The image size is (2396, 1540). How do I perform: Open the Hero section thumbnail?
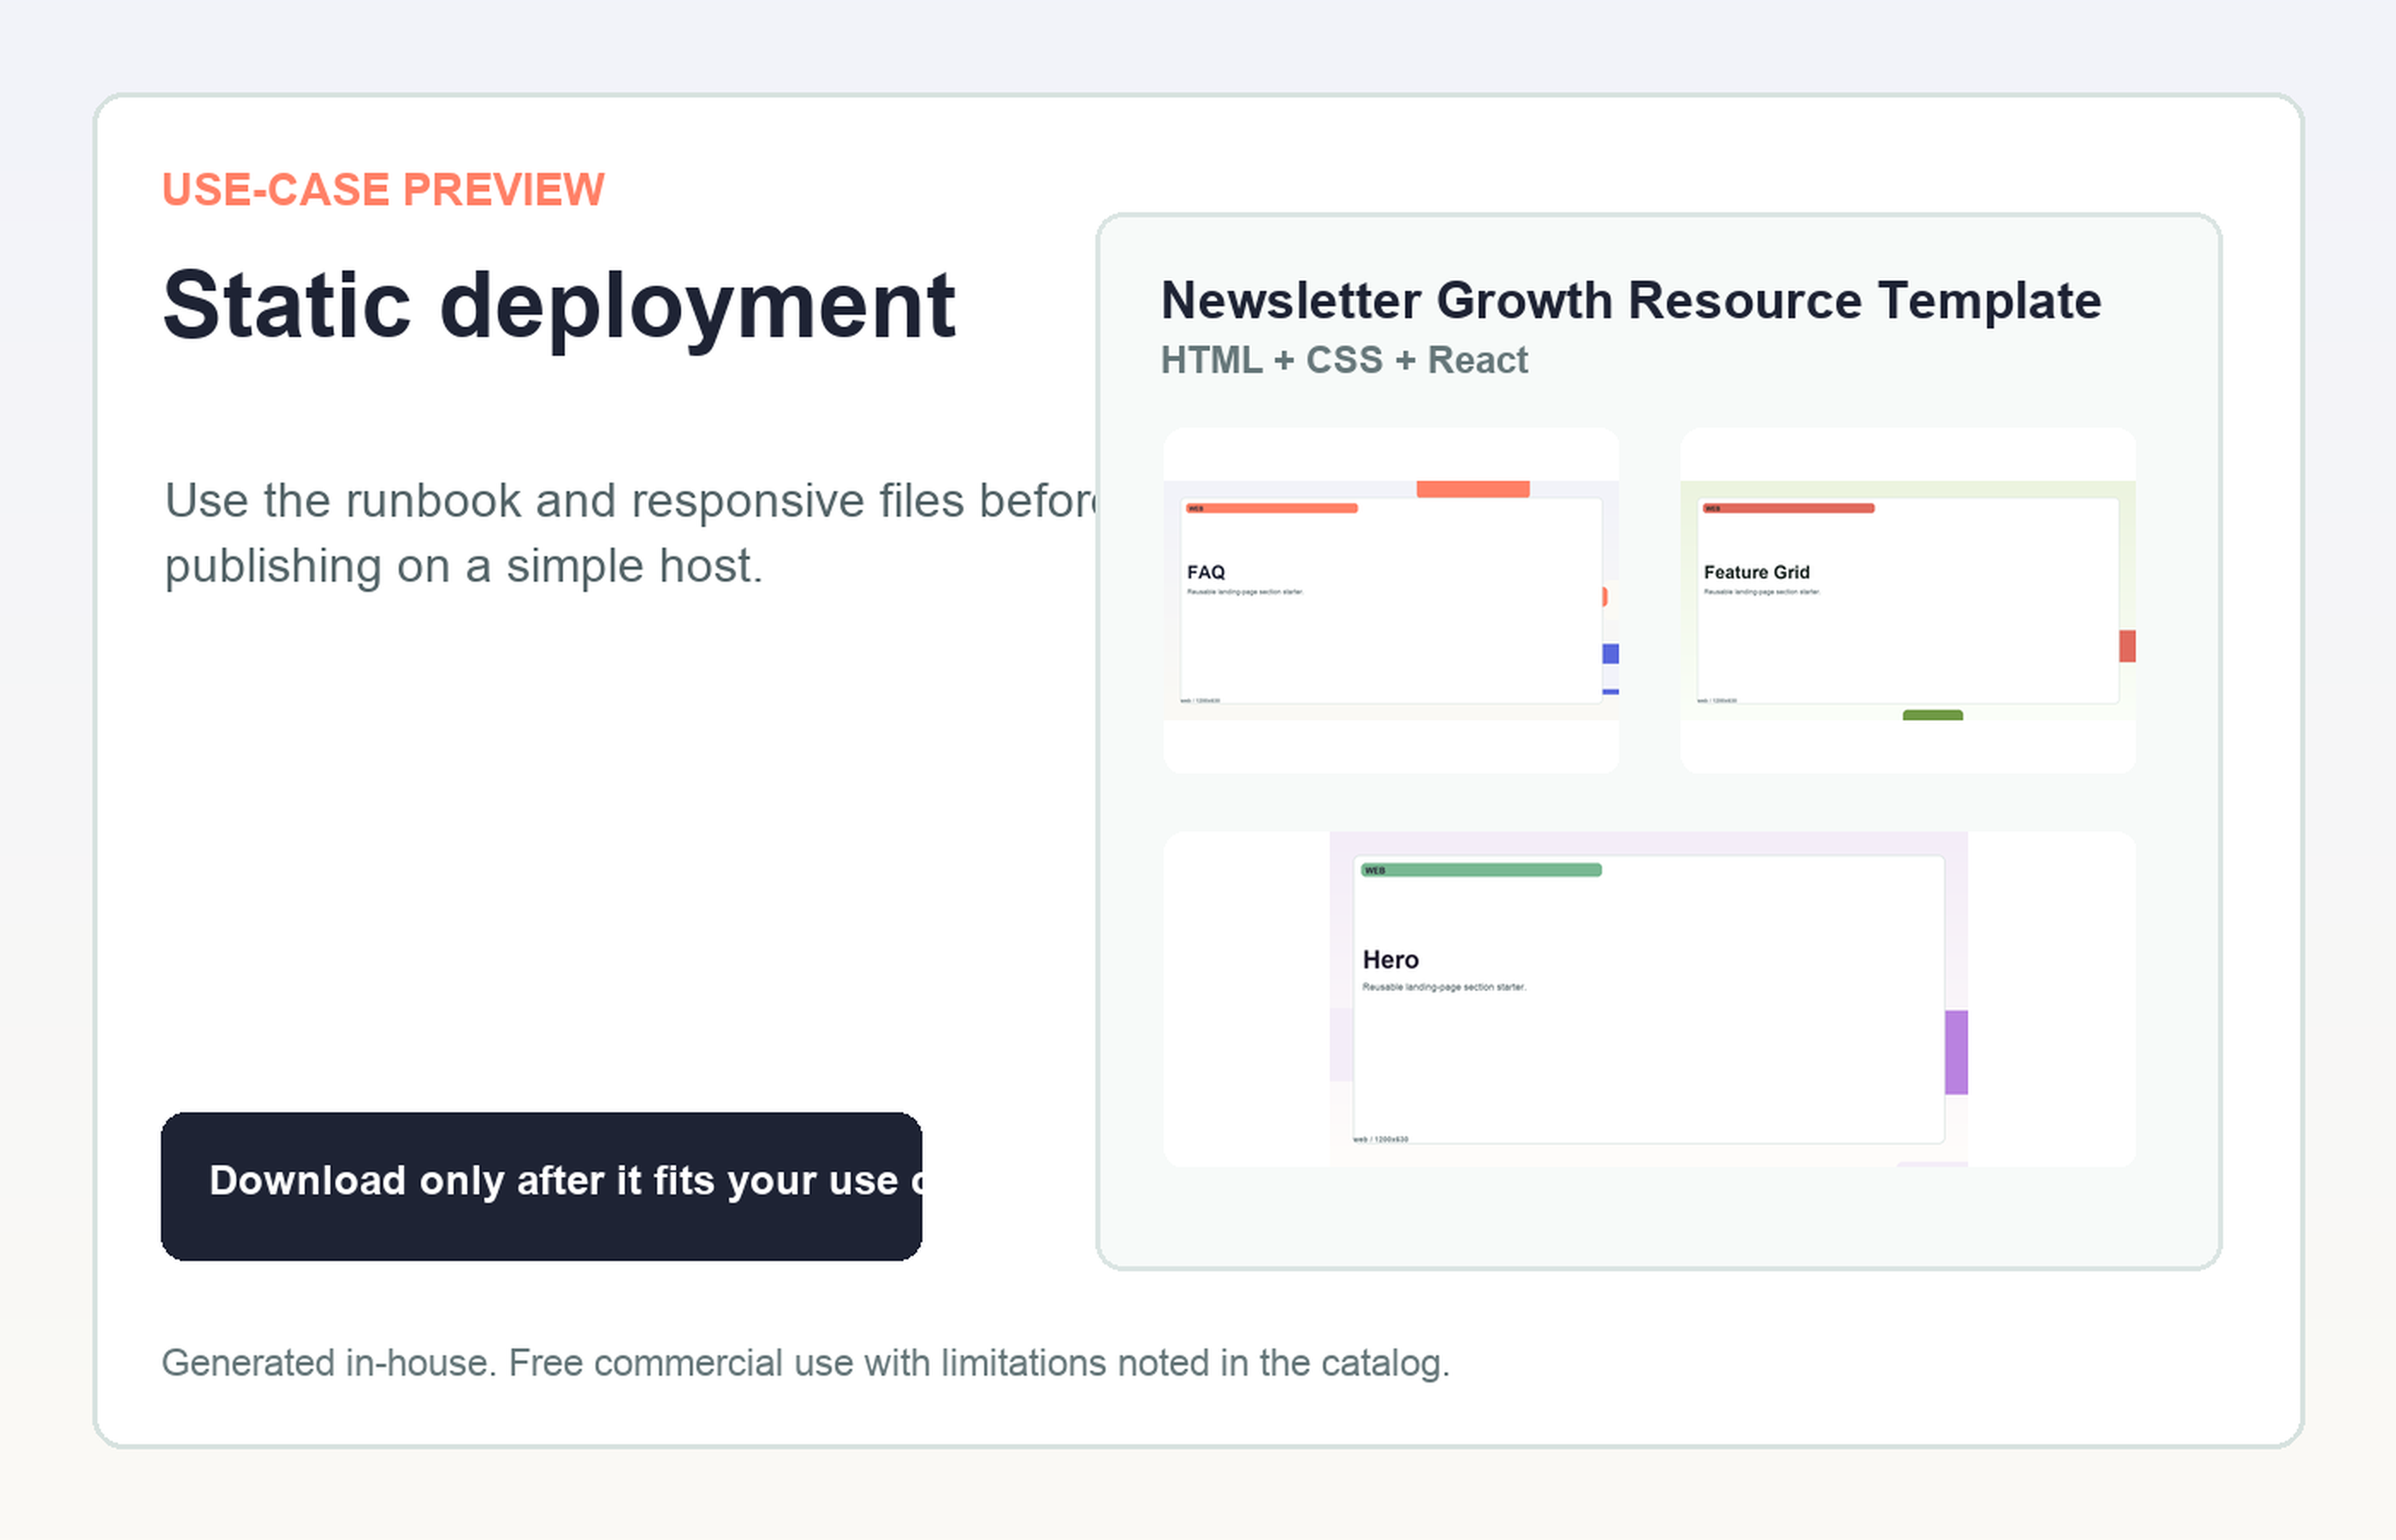1649,999
